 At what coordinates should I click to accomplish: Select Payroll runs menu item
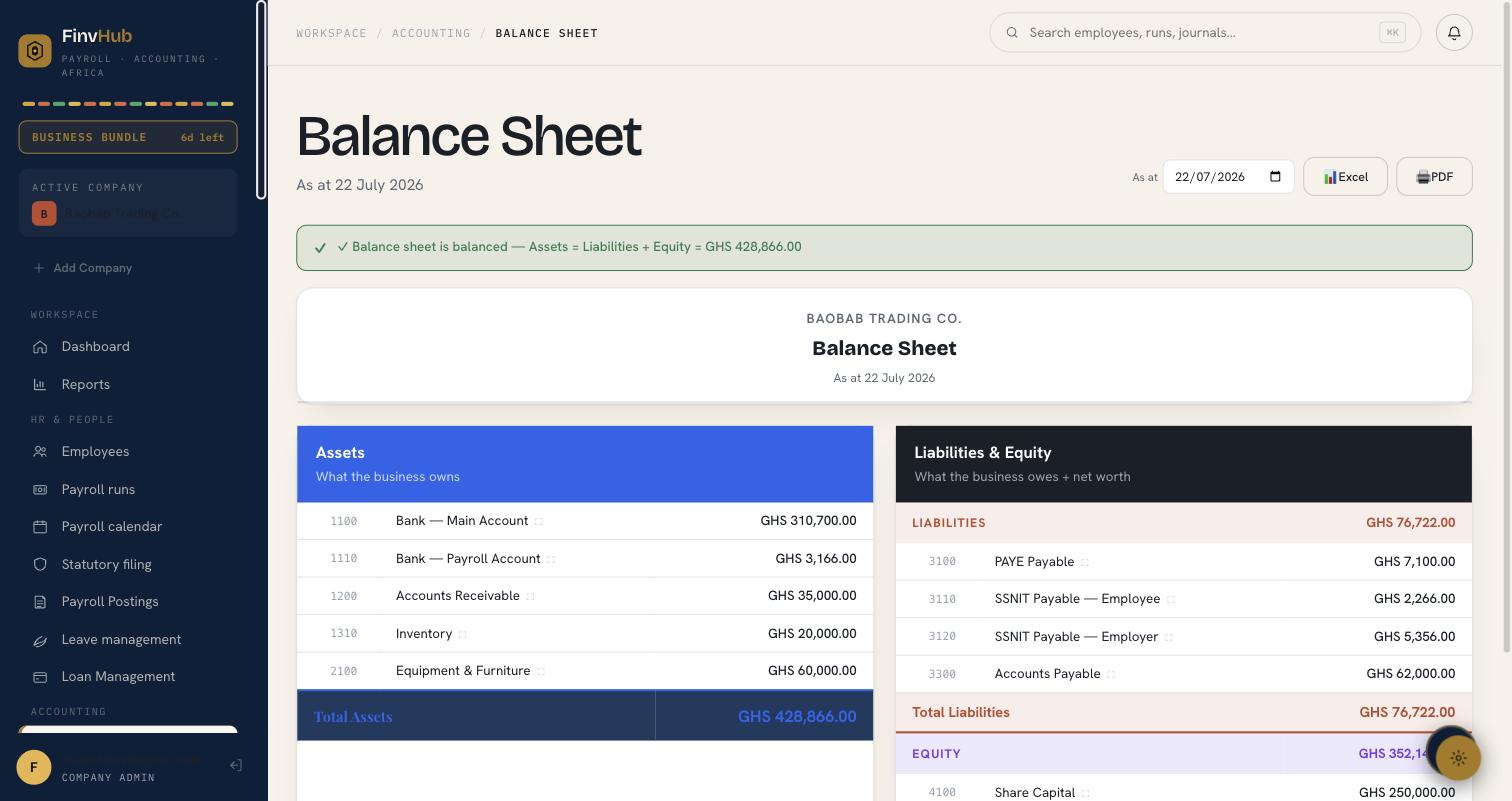coord(128,490)
